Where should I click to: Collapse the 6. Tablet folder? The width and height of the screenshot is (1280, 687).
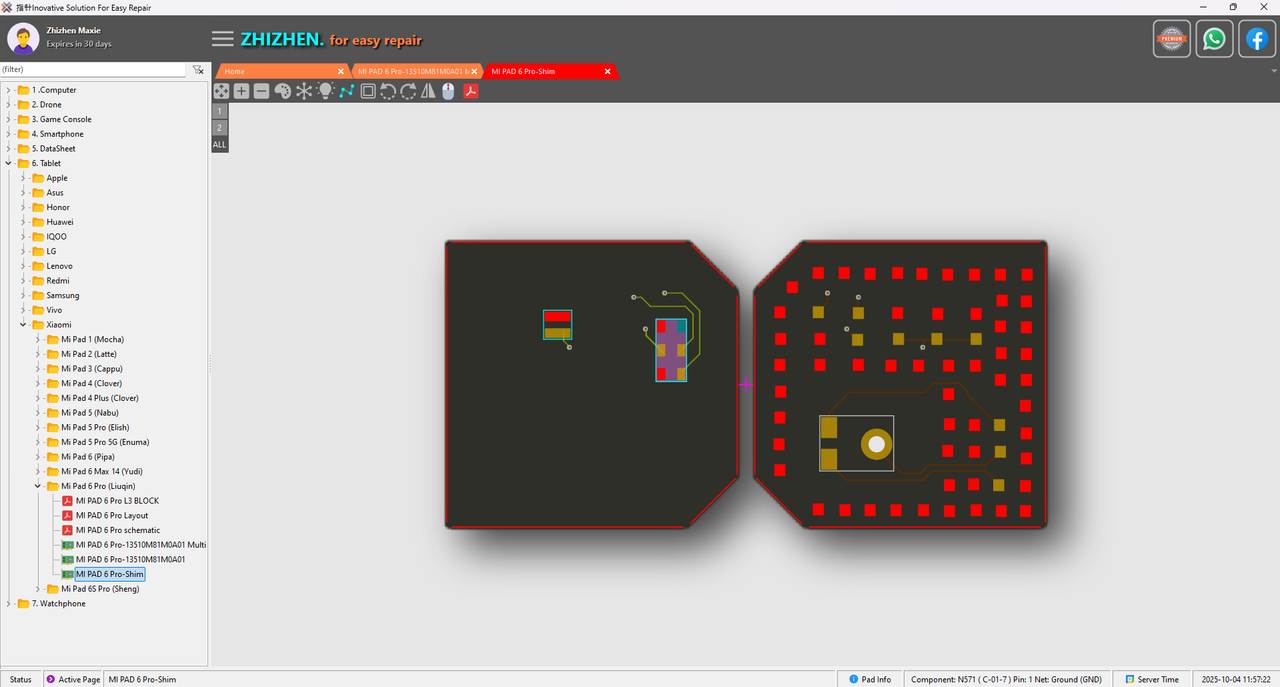(x=9, y=163)
